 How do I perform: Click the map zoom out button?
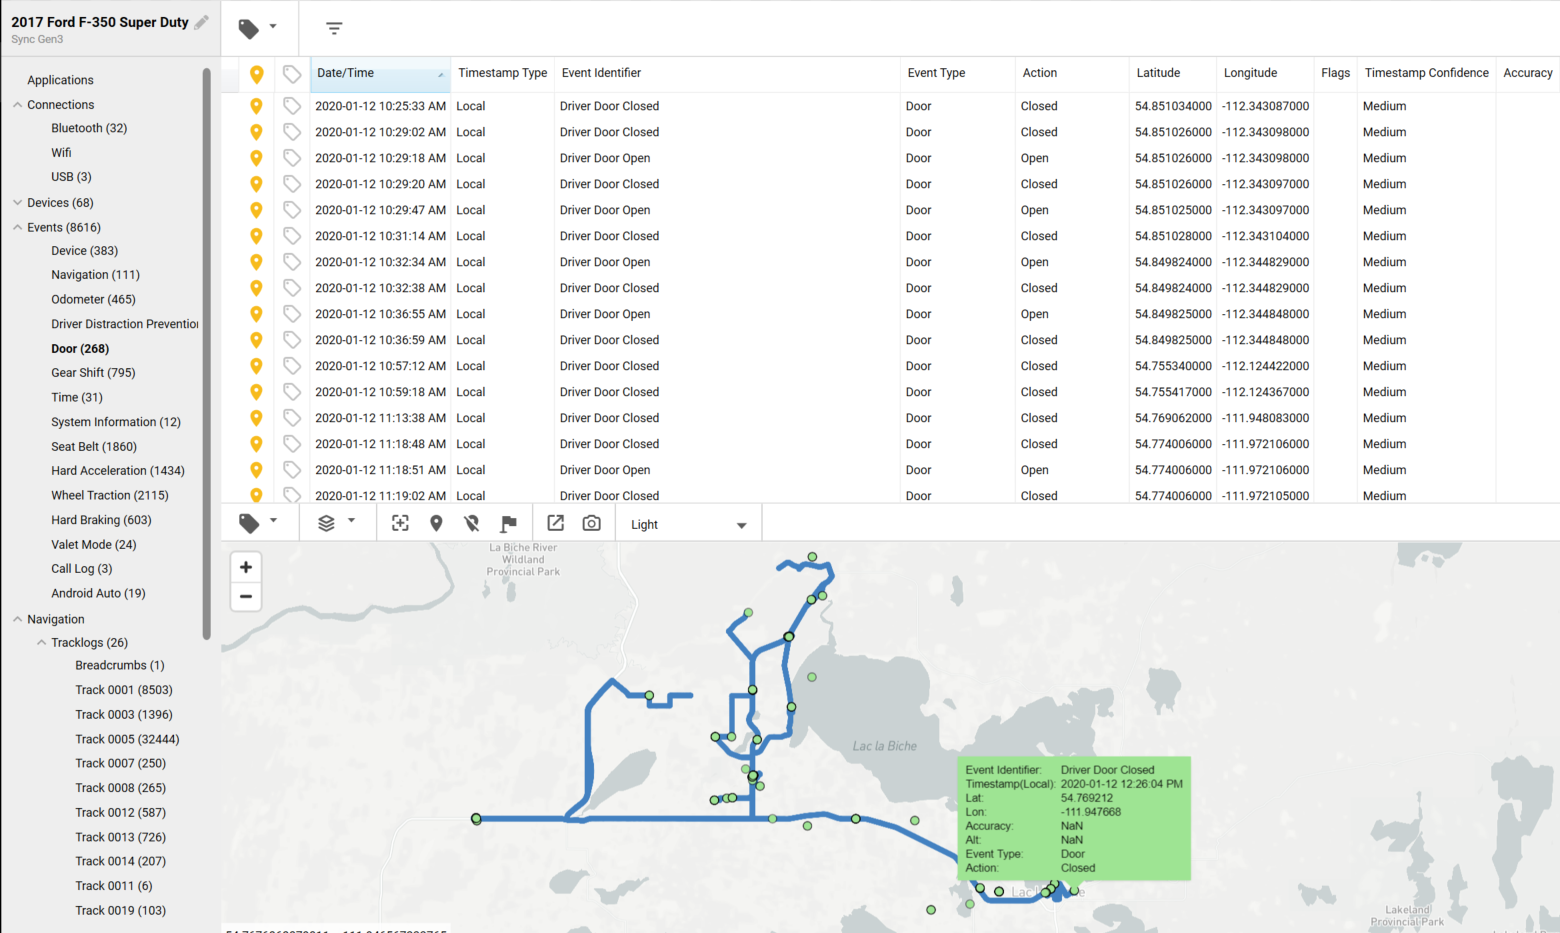pos(245,597)
